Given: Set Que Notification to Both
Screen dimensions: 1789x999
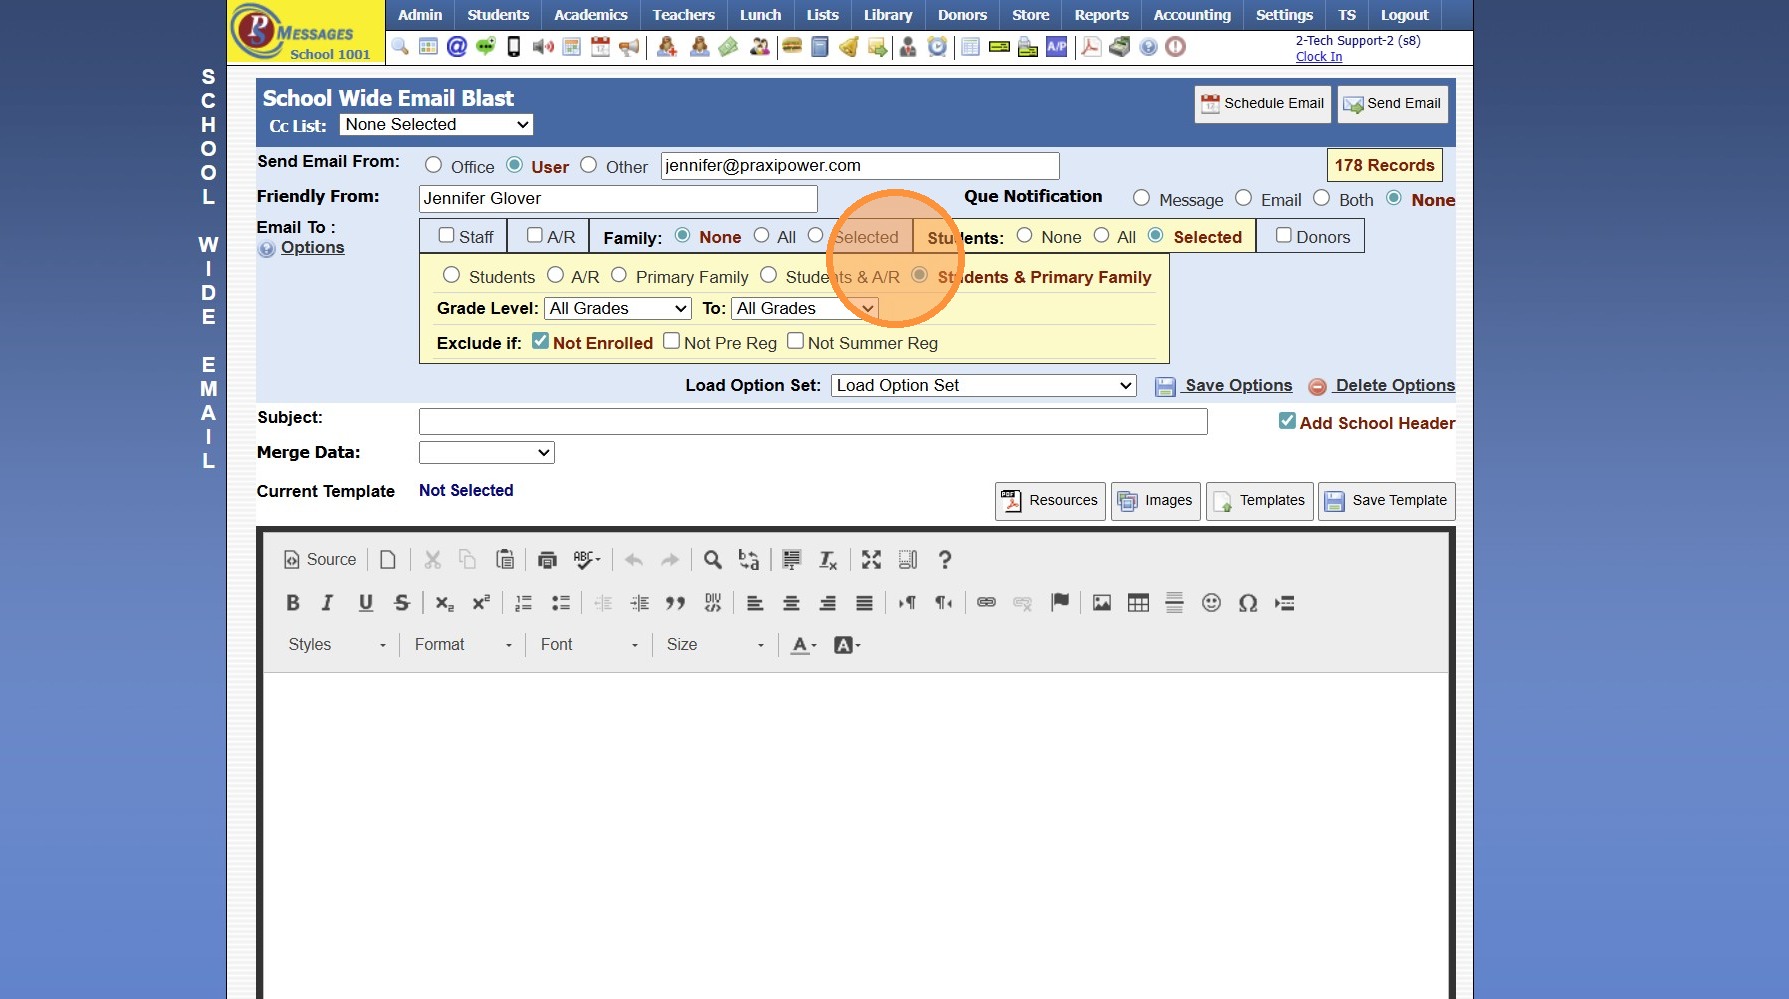Looking at the screenshot, I should [1322, 198].
